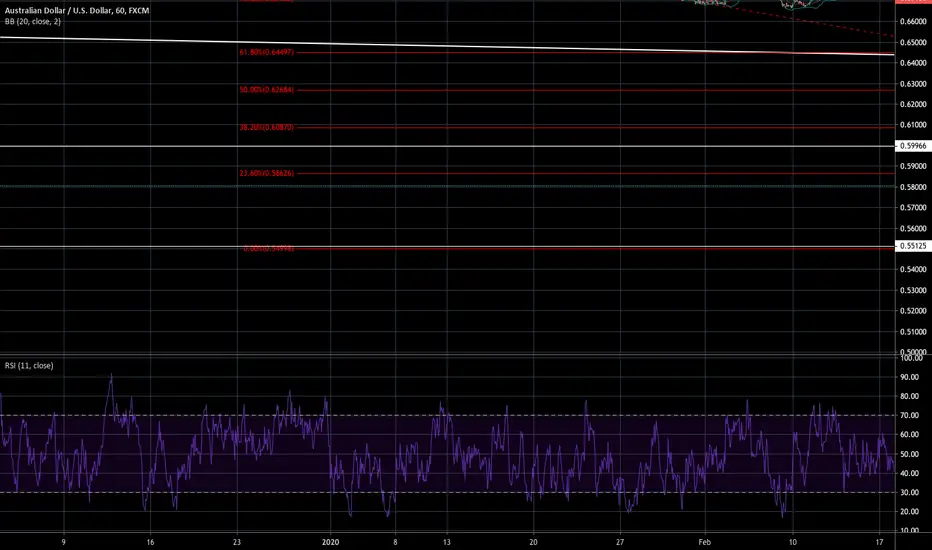Image resolution: width=932 pixels, height=550 pixels.
Task: Click the 0.63000 value on the price axis
Action: 914,84
